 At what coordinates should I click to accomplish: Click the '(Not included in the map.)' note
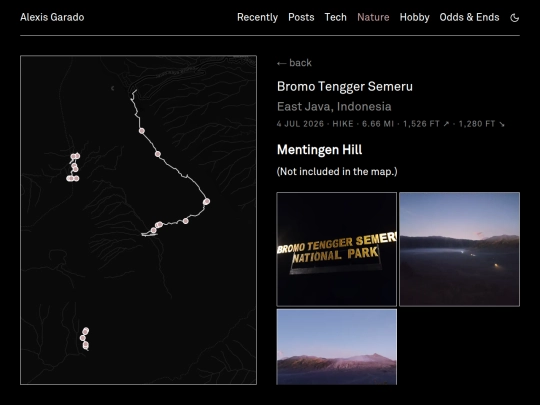(337, 172)
